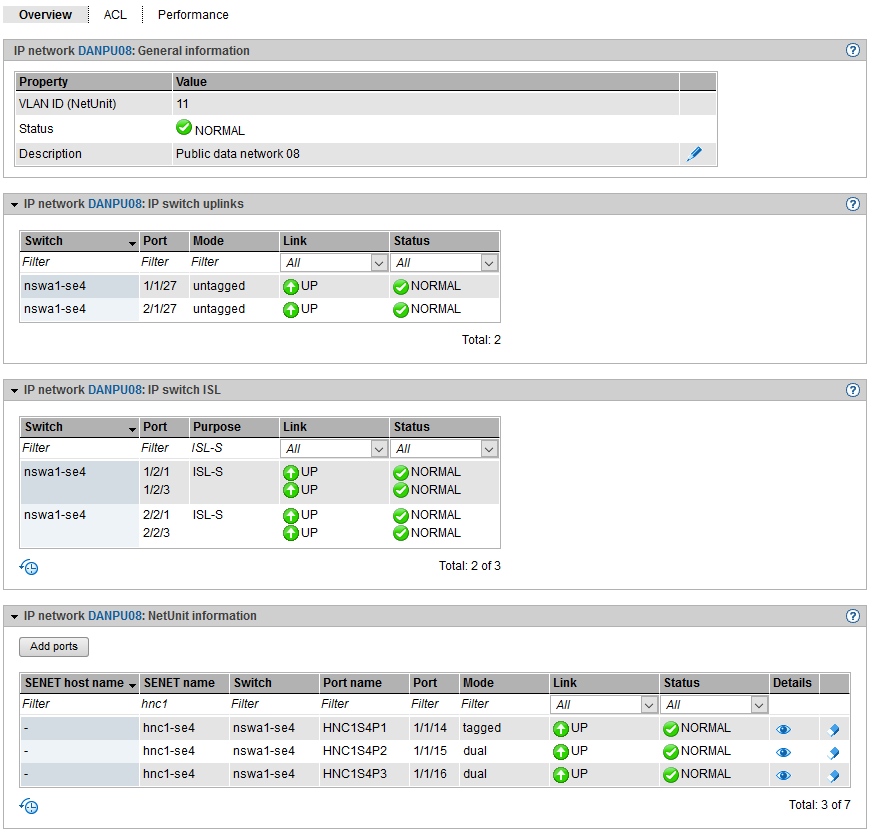The image size is (873, 834).
Task: Collapse the NetUnit information section
Action: [14, 616]
